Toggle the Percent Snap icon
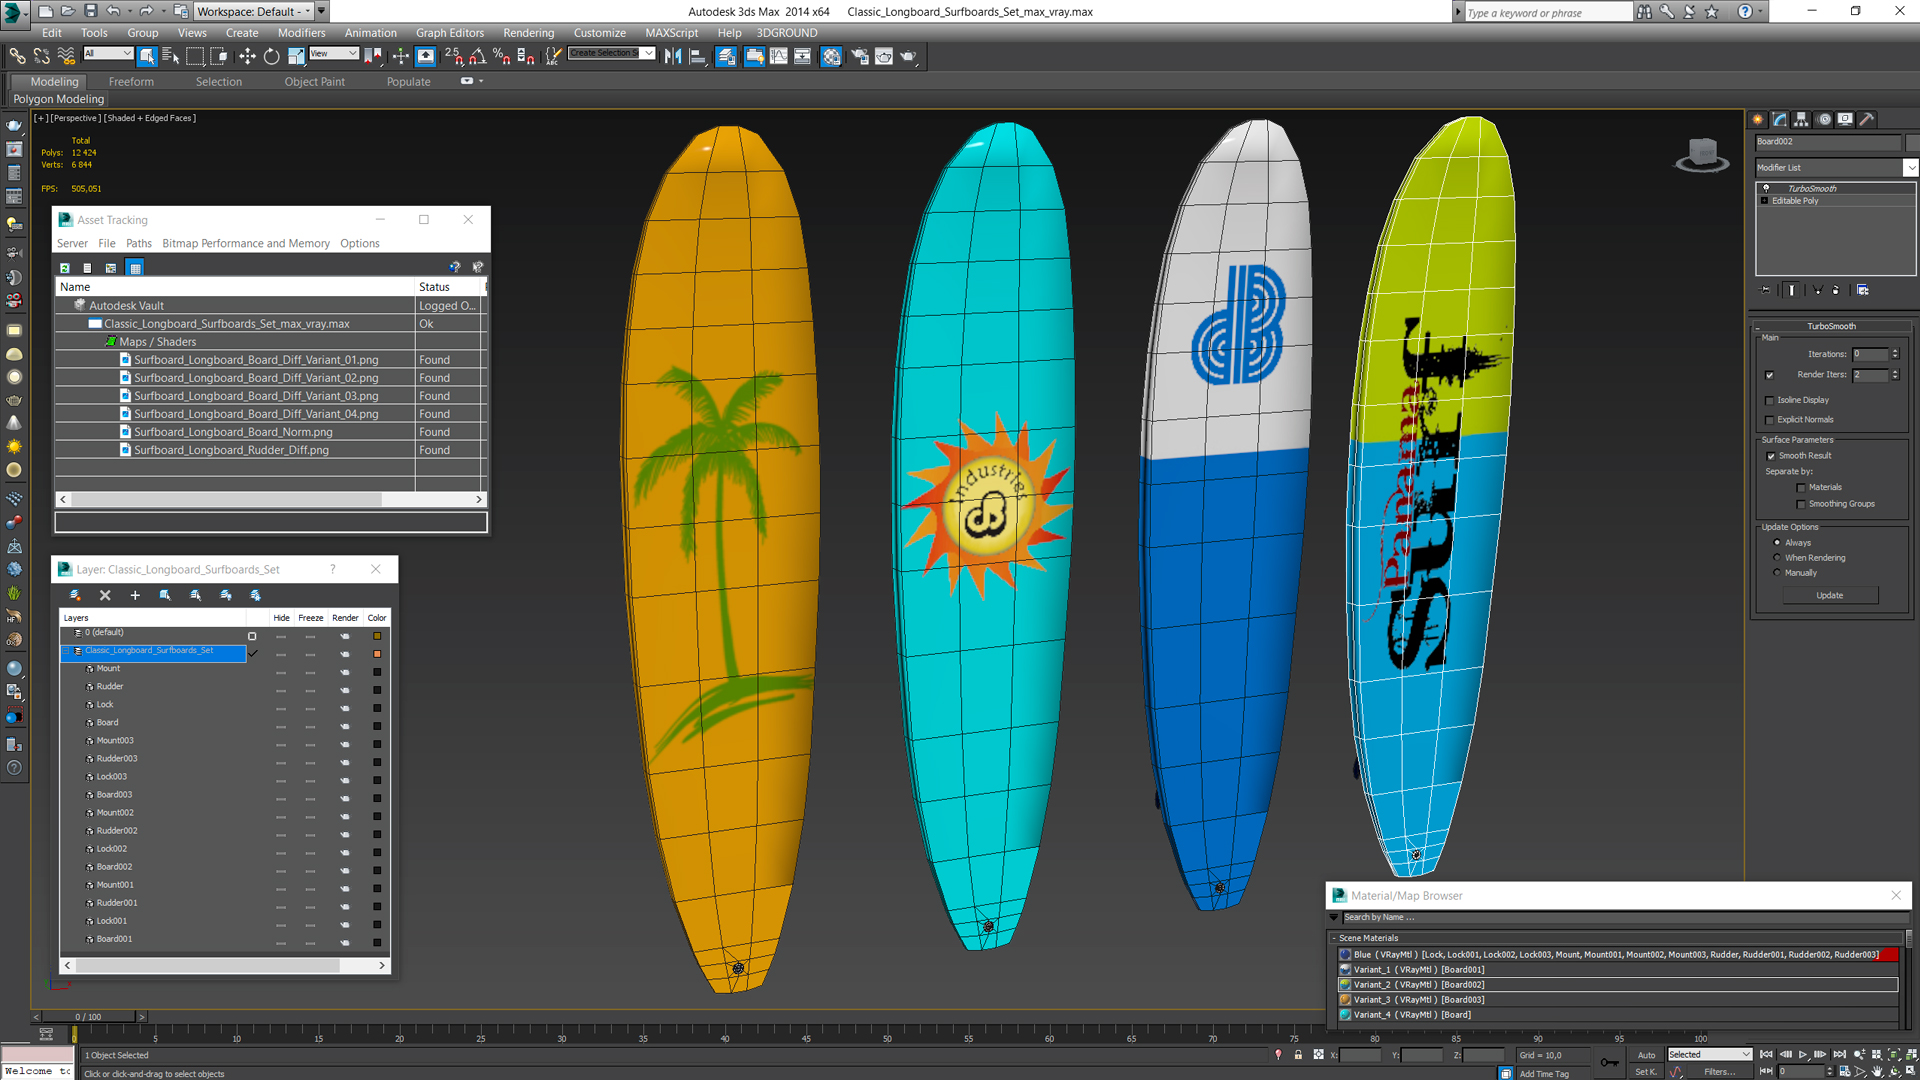 (x=502, y=56)
